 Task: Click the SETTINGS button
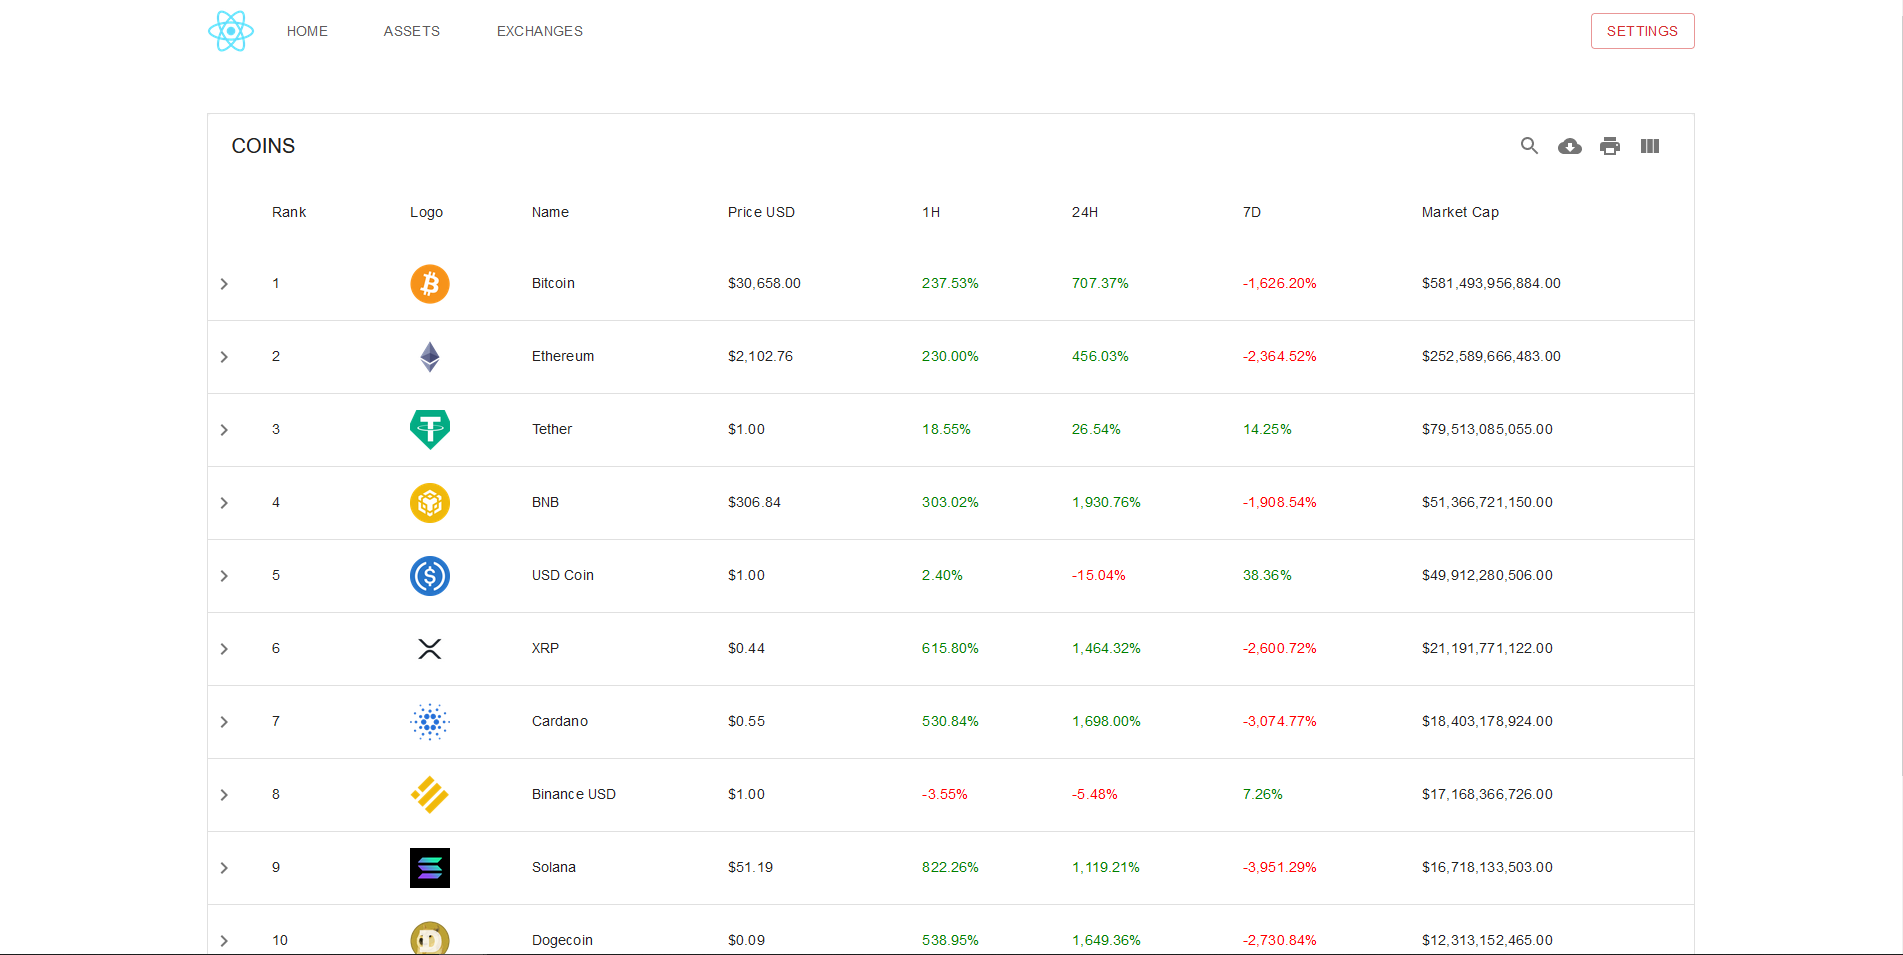pyautogui.click(x=1642, y=31)
